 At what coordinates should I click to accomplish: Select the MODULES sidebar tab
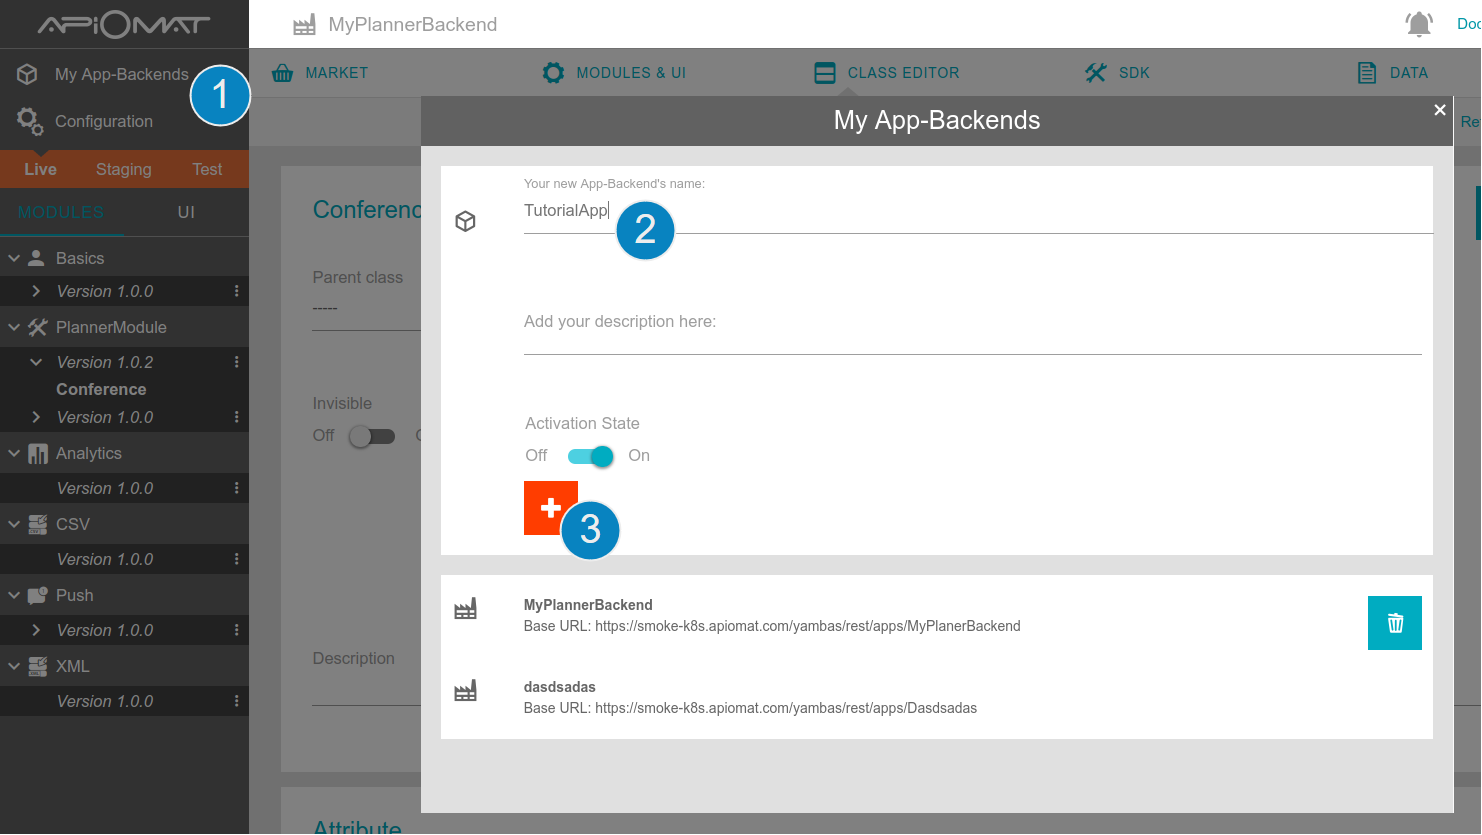[61, 212]
